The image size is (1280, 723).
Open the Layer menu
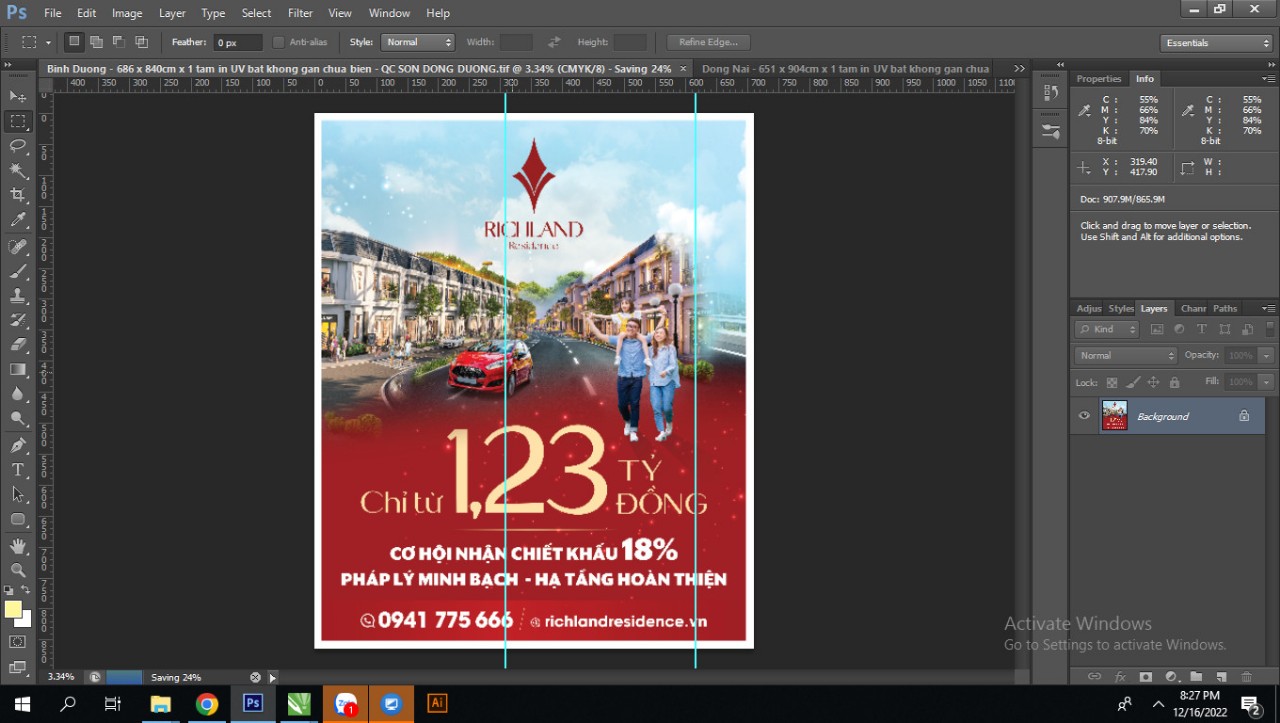pyautogui.click(x=172, y=13)
